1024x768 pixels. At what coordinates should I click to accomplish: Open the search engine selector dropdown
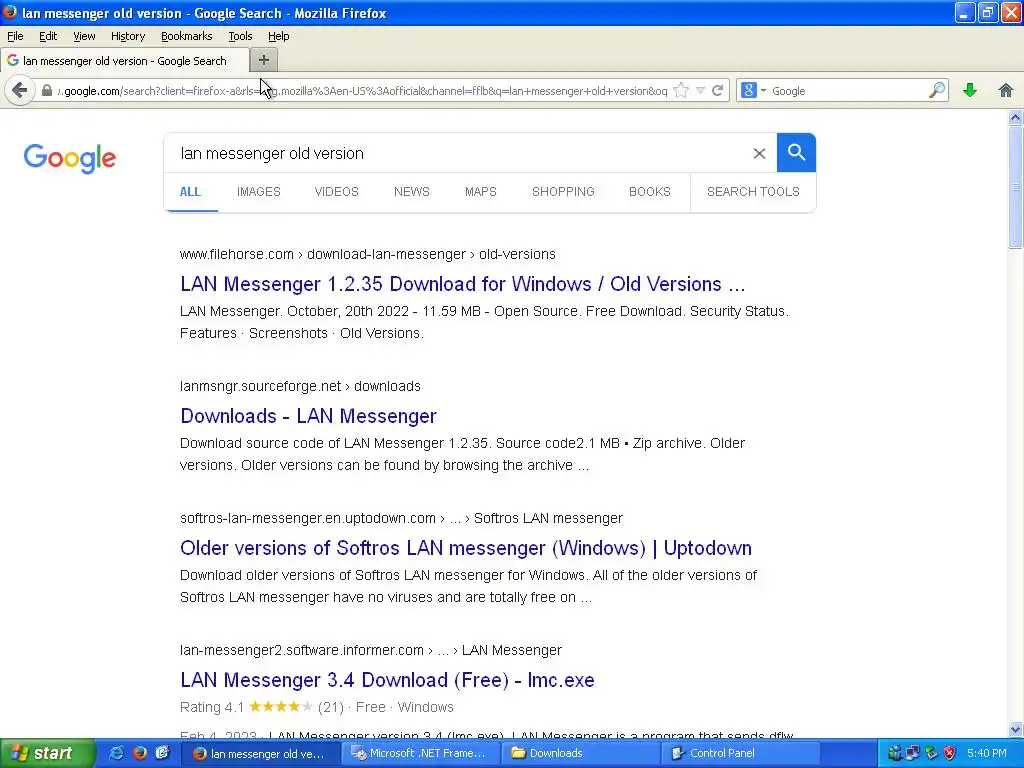753,91
